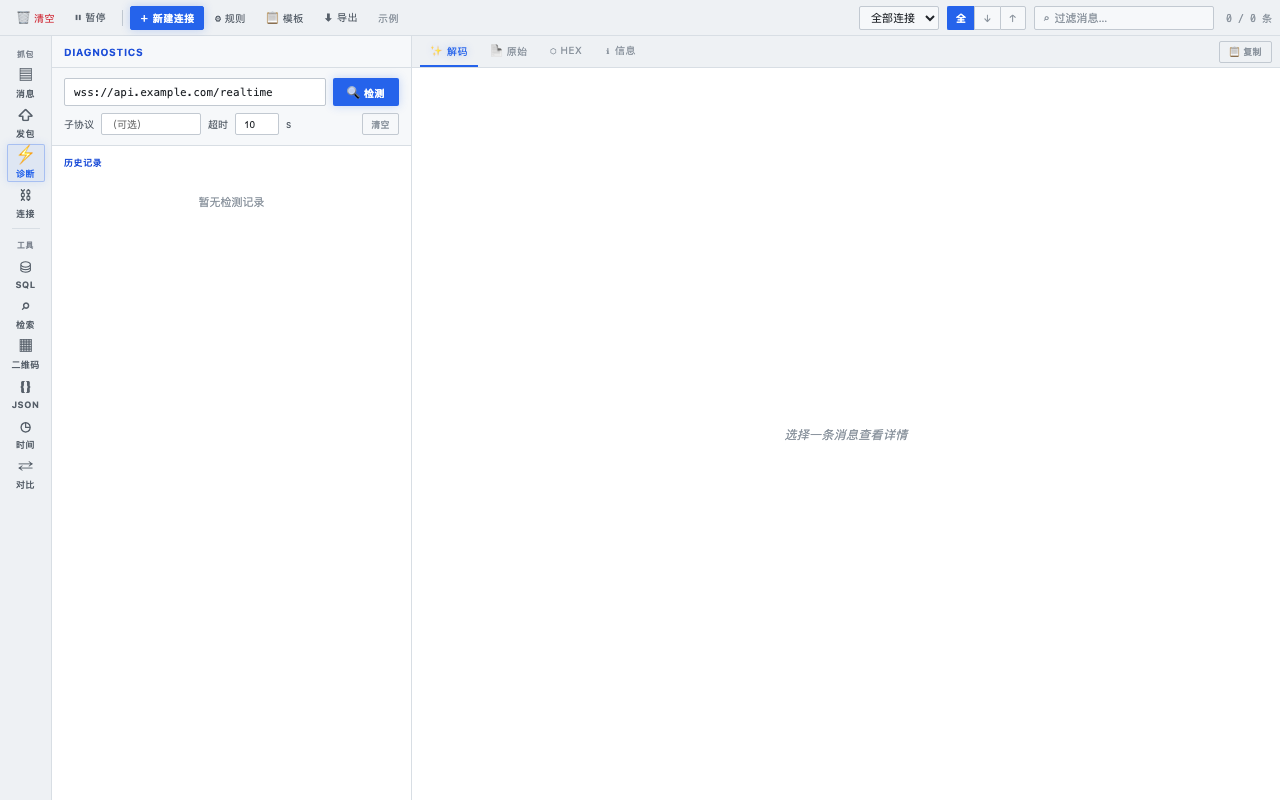Switch to the HEX tab
Viewport: 1280px width, 800px height.
pos(566,51)
